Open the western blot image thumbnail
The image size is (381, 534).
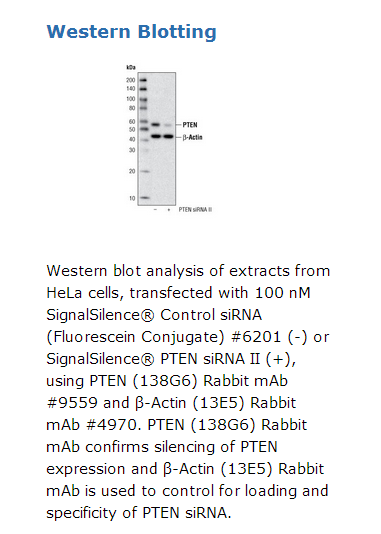(170, 139)
